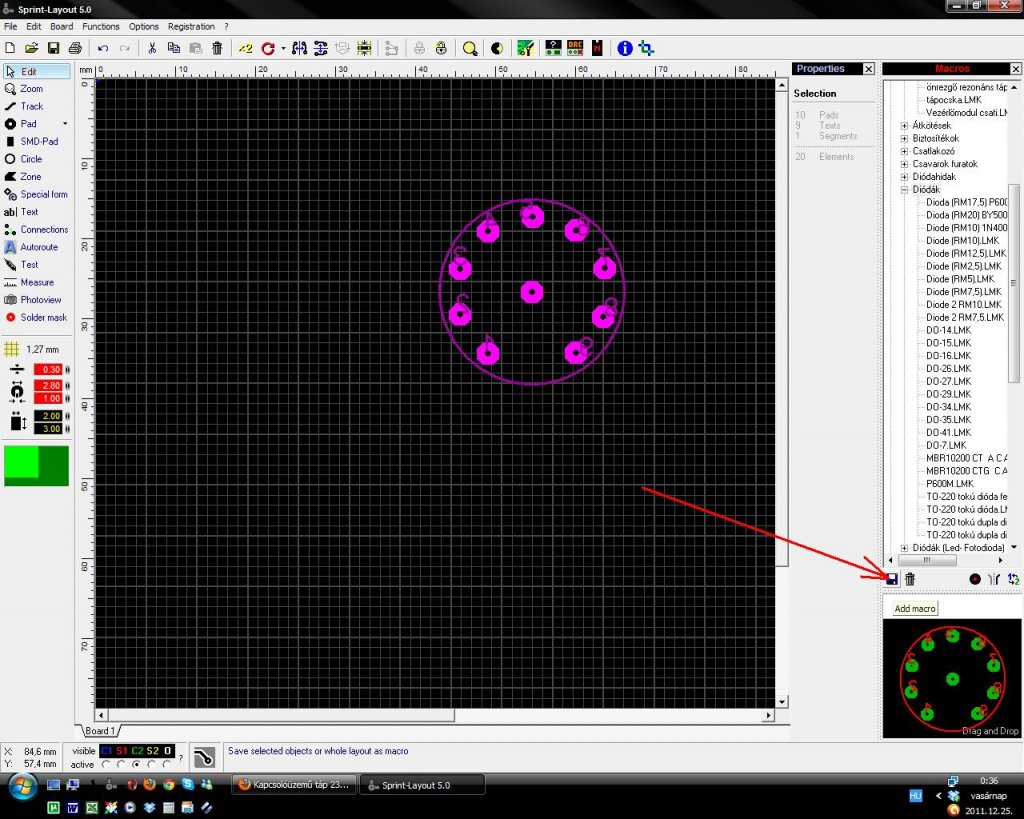The width and height of the screenshot is (1024, 819).
Task: Mirror the selection horizontally
Action: pos(300,48)
